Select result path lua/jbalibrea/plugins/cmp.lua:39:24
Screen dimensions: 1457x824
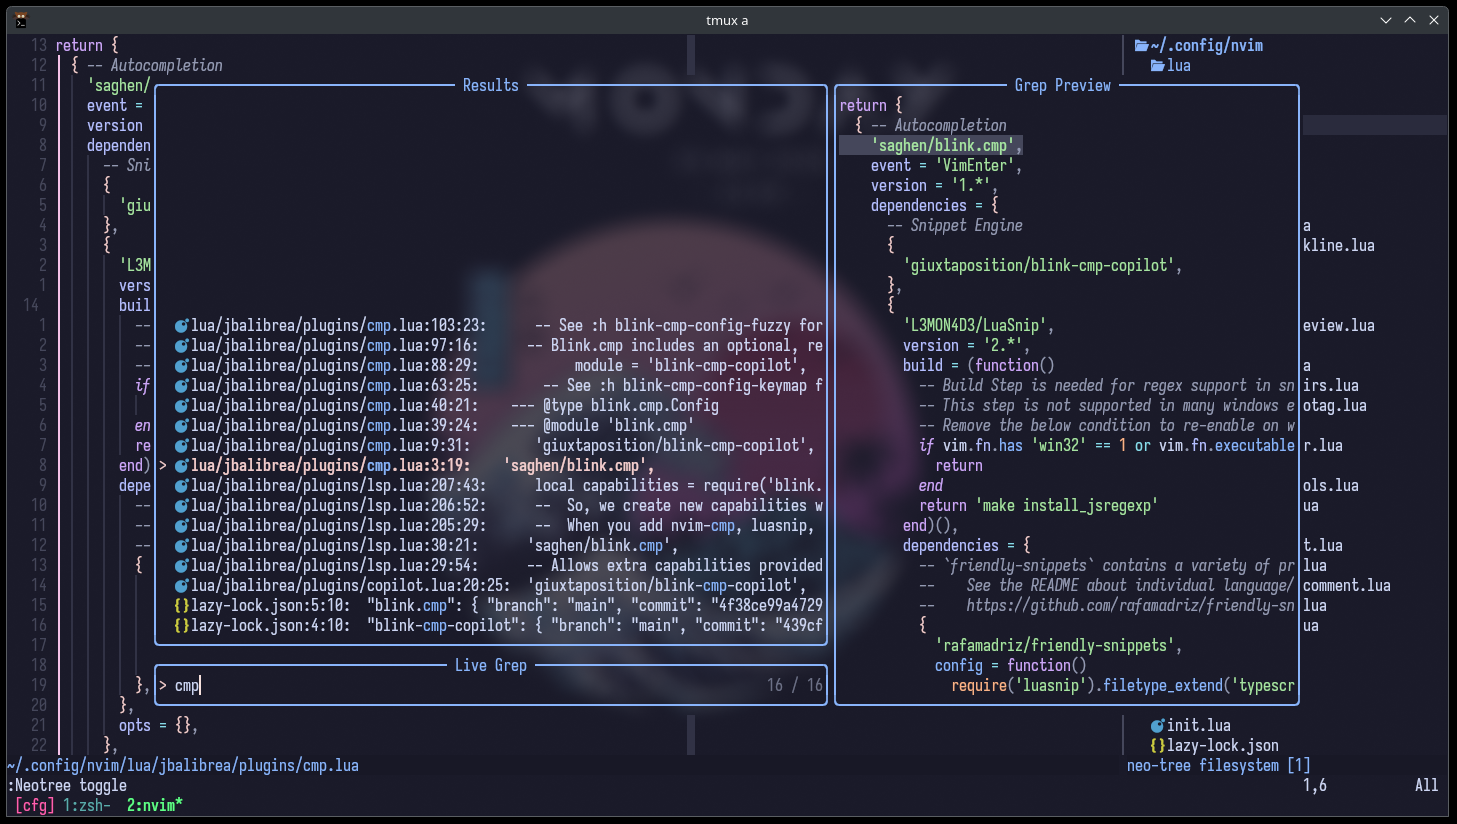tap(334, 426)
